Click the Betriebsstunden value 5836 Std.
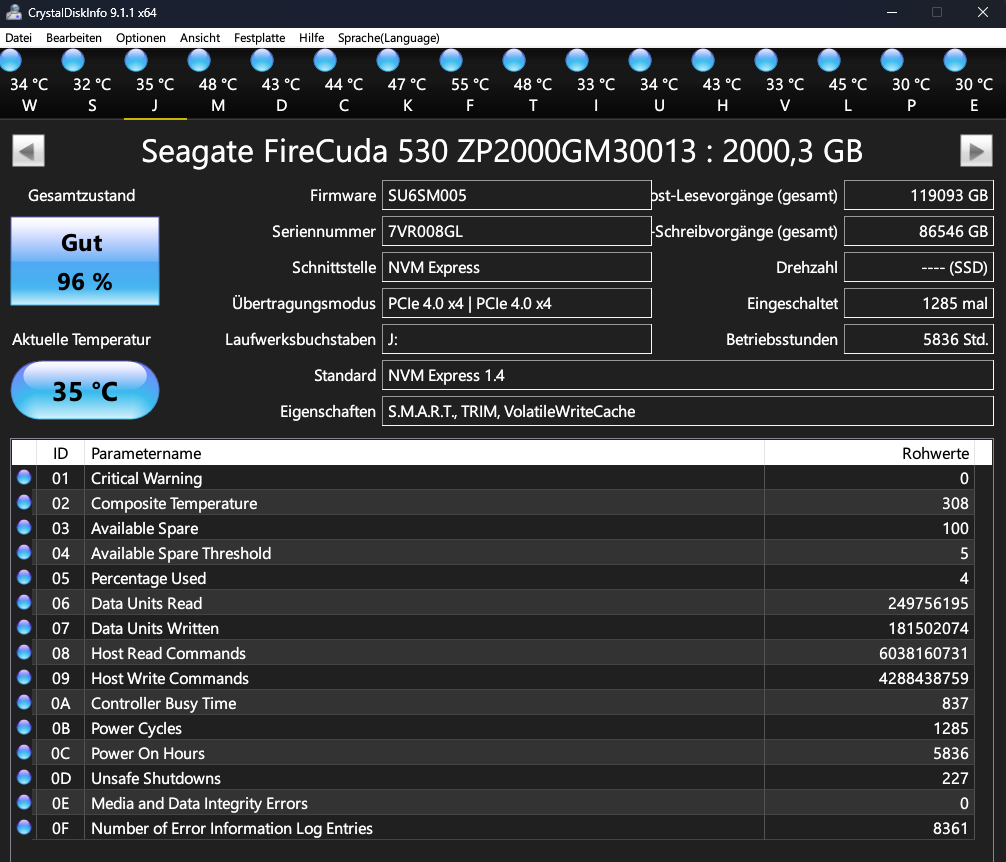 [x=919, y=339]
